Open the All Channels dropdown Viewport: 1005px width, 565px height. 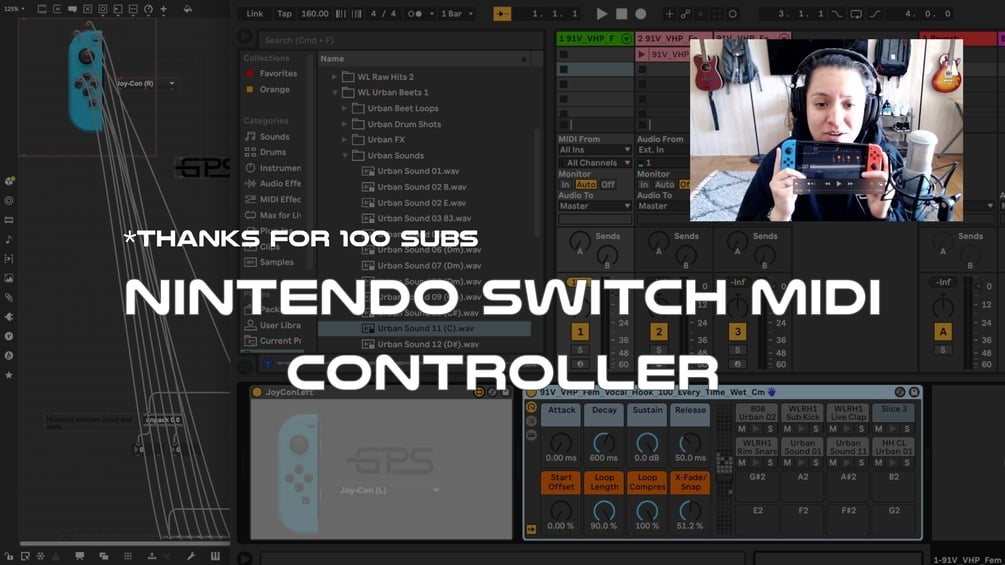point(595,163)
